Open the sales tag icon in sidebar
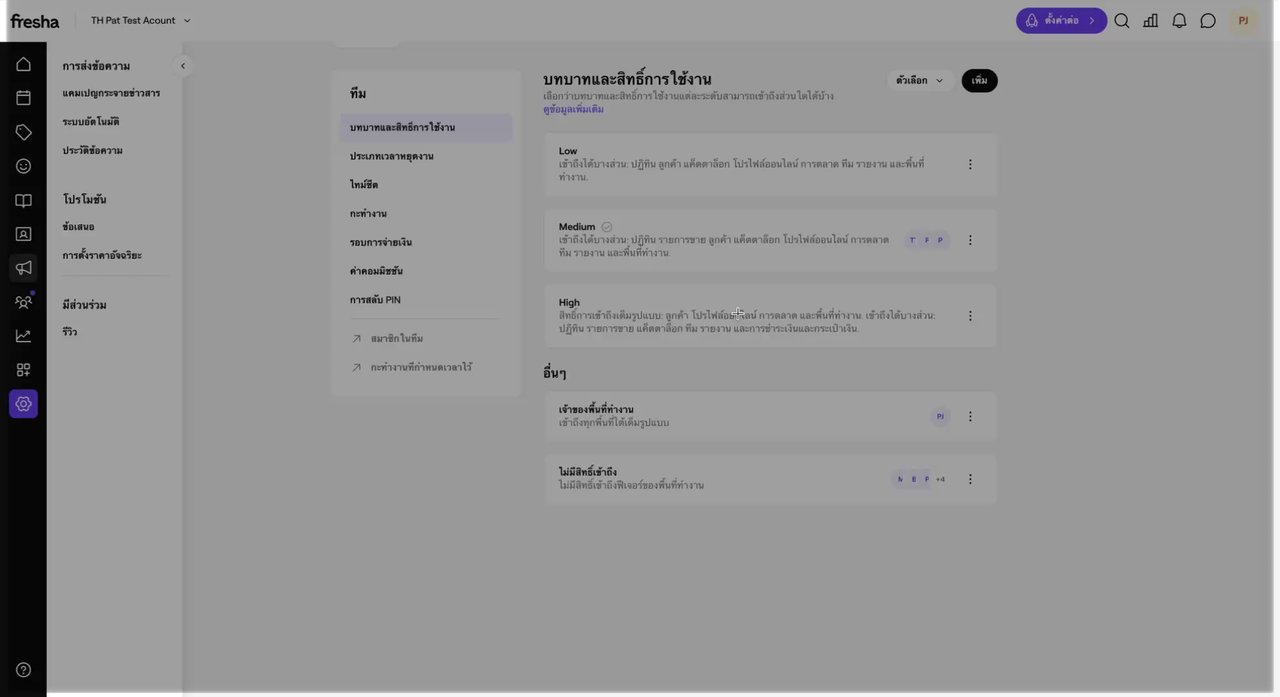The height and width of the screenshot is (697, 1280). tap(23, 132)
